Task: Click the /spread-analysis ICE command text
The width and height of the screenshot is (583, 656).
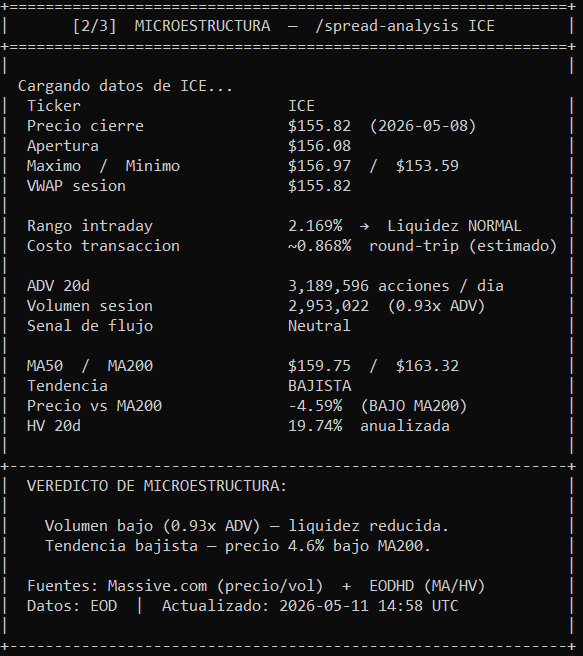Action: (405, 26)
